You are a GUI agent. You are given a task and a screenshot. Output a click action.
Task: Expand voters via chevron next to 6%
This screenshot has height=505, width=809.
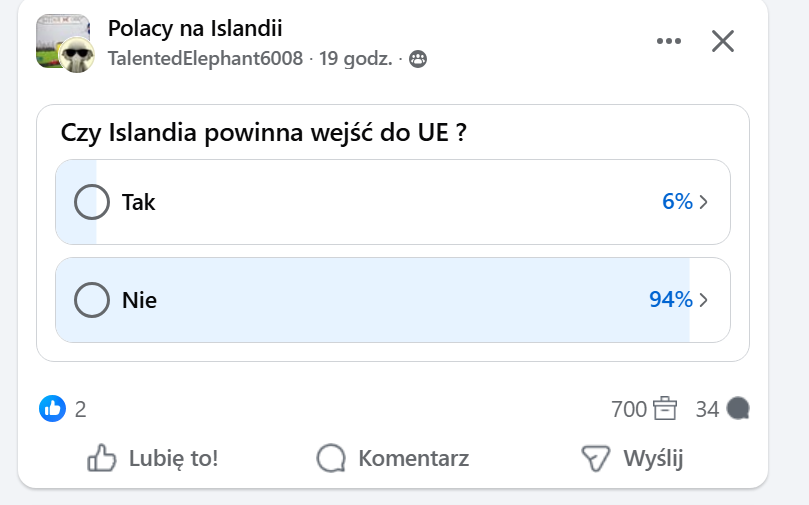pos(704,202)
